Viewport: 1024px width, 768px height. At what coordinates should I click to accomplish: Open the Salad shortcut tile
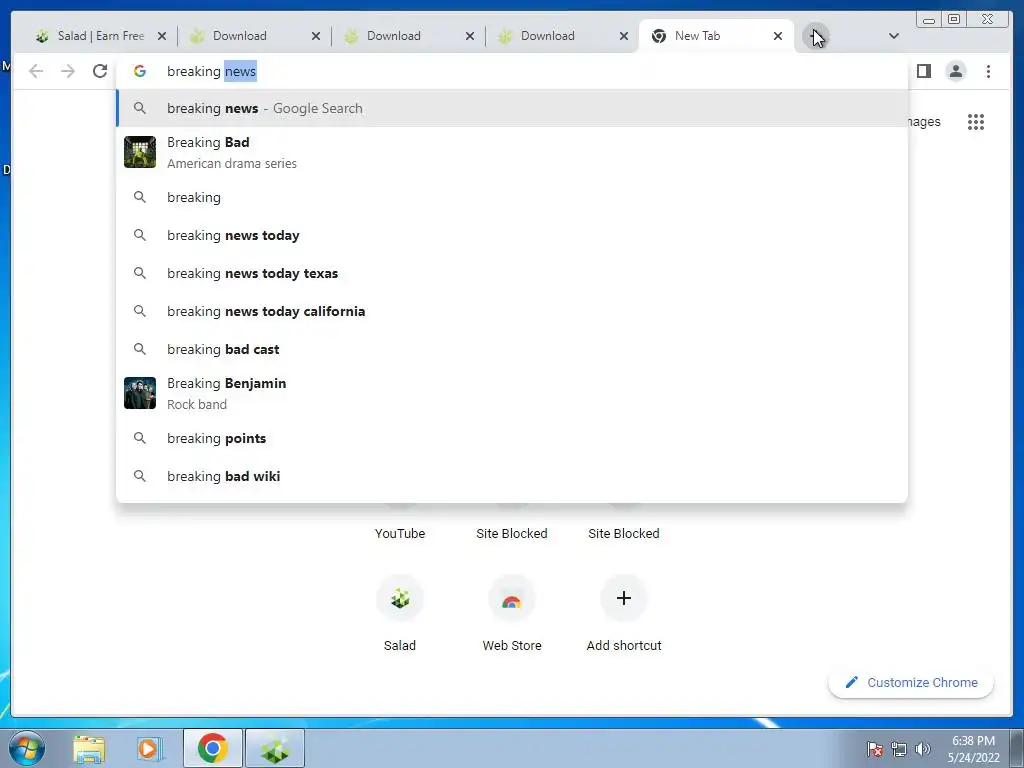(x=400, y=613)
